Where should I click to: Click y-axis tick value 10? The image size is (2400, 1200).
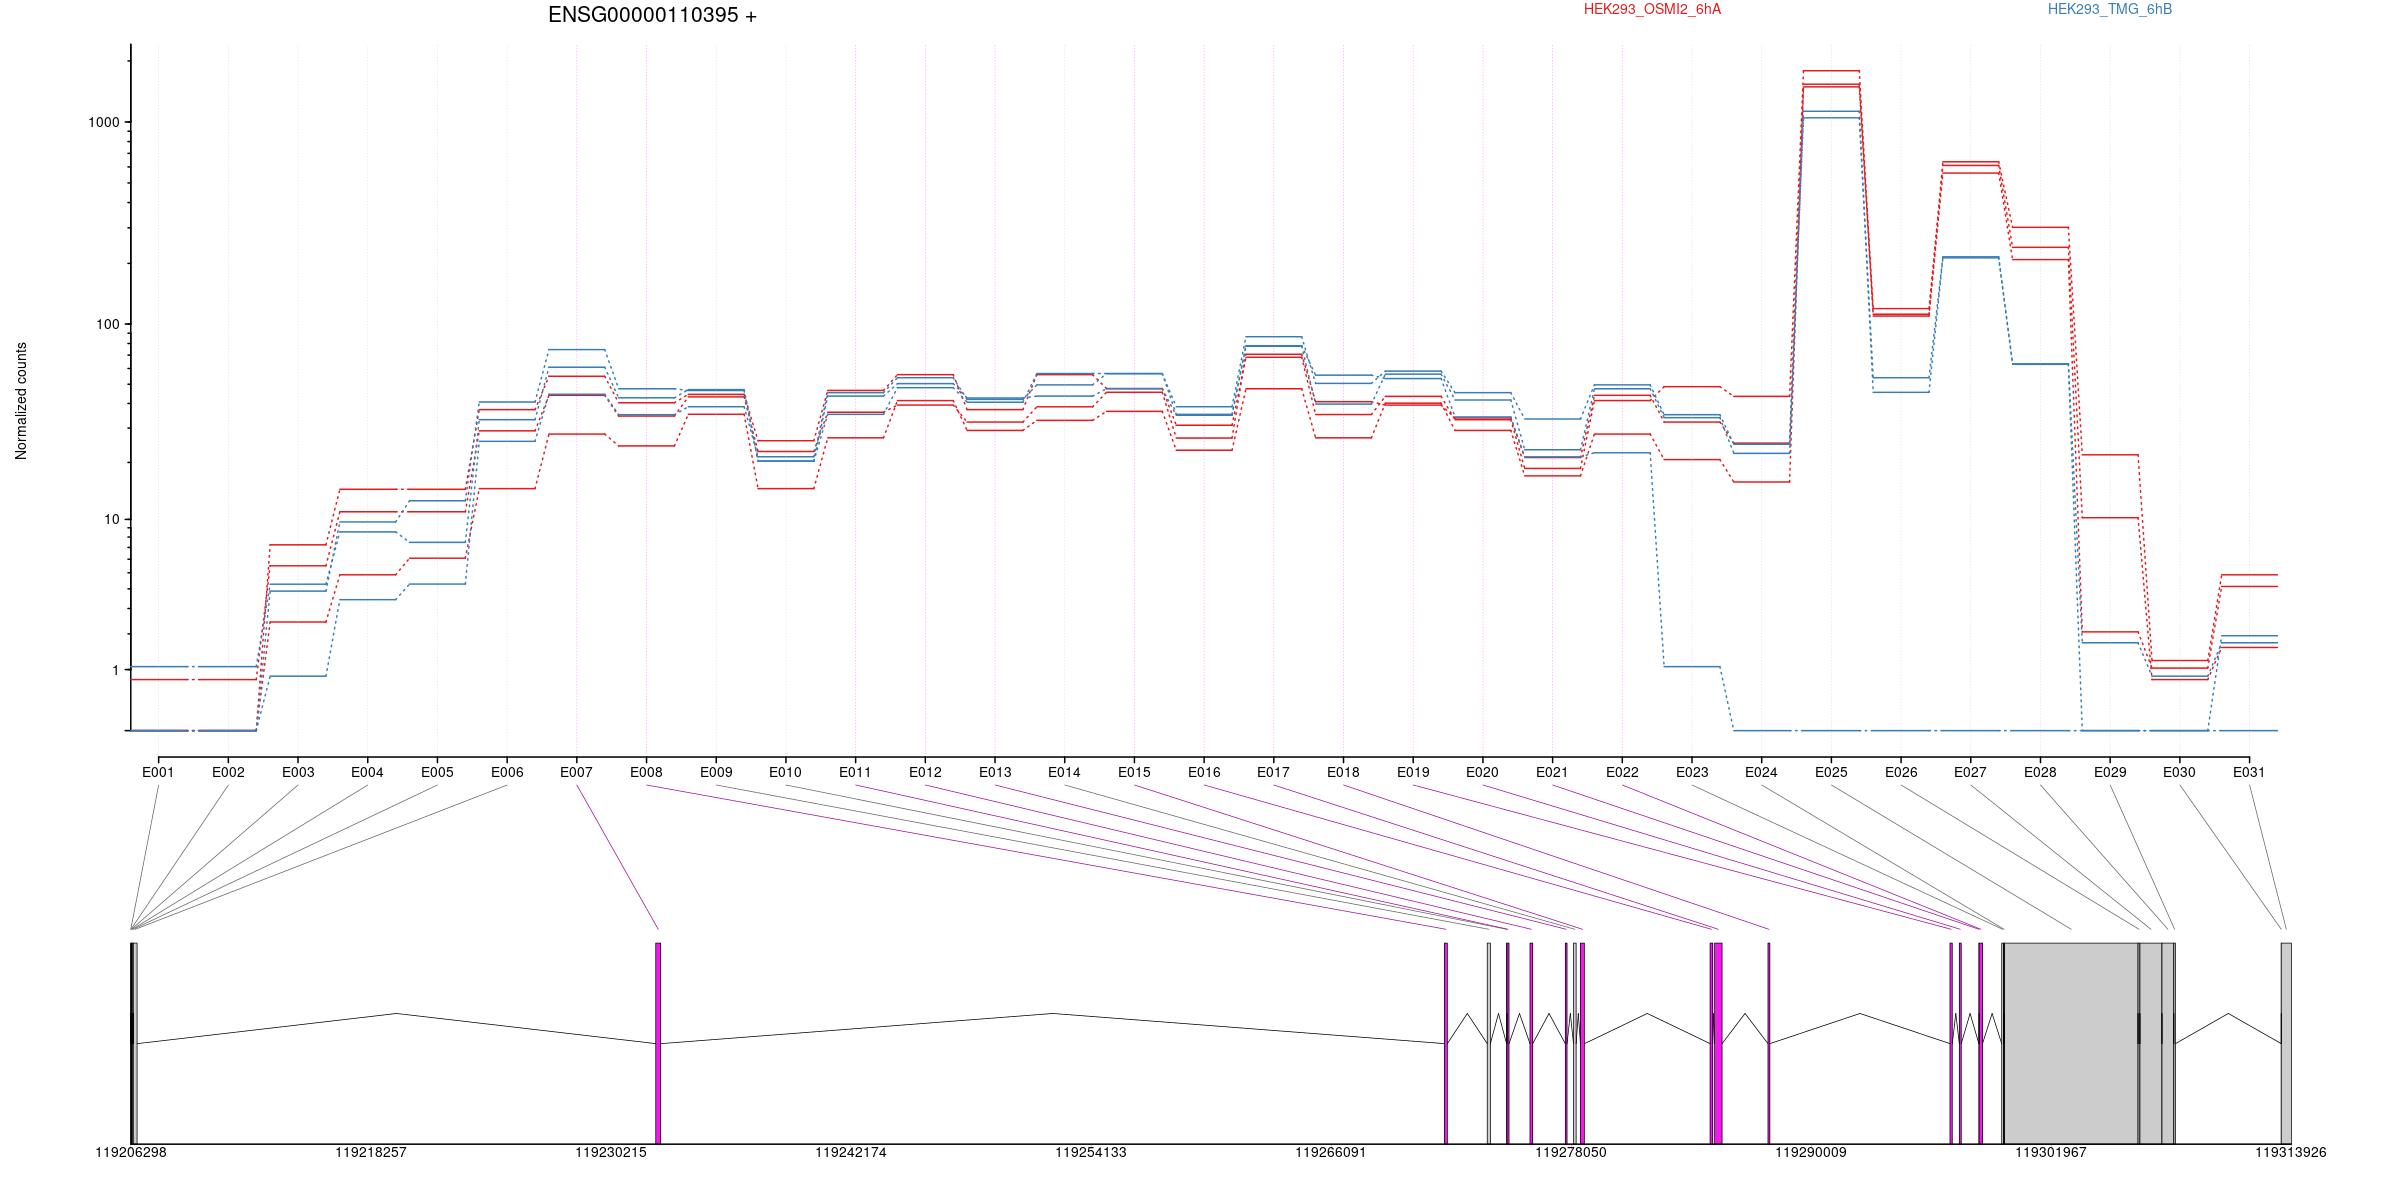pos(112,520)
